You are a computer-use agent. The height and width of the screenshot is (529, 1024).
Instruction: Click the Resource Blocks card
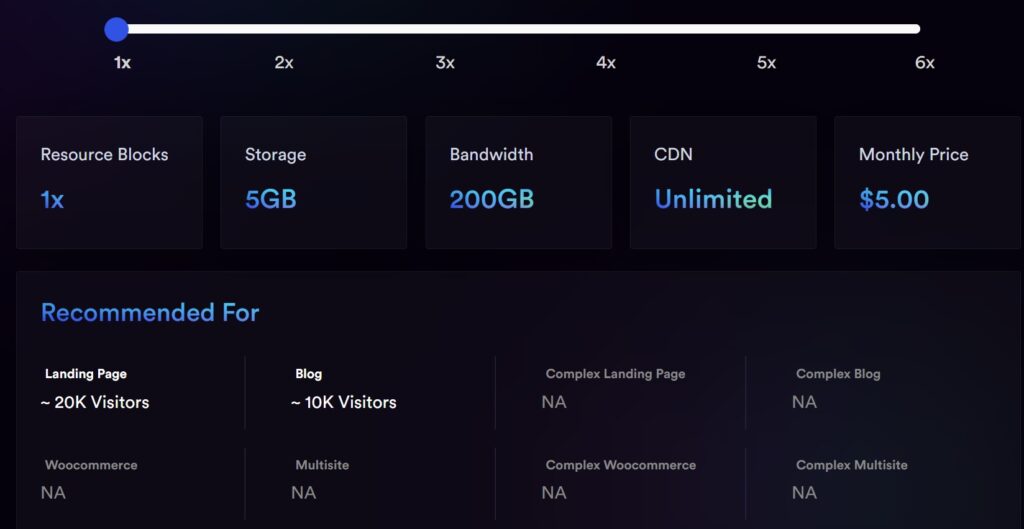click(x=109, y=182)
